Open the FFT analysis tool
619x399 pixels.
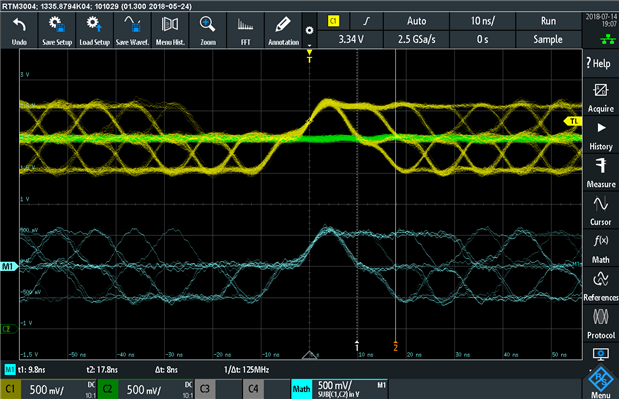tap(245, 31)
